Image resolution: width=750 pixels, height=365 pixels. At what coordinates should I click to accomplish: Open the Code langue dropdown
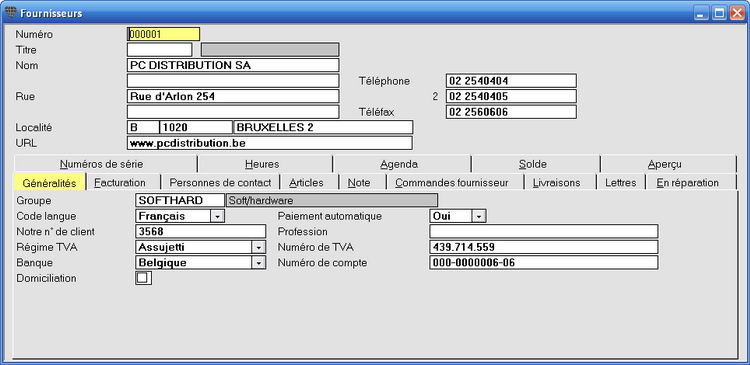coord(217,216)
